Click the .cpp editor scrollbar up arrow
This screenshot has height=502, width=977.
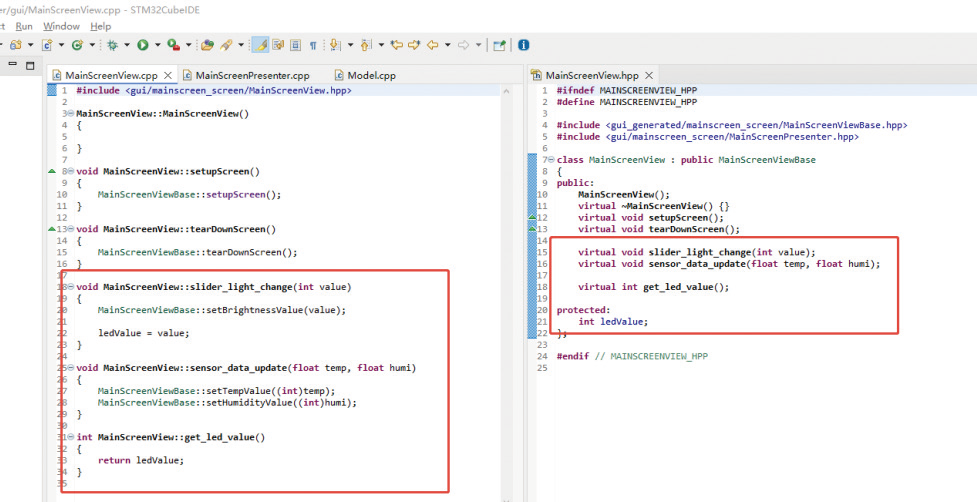coord(507,91)
